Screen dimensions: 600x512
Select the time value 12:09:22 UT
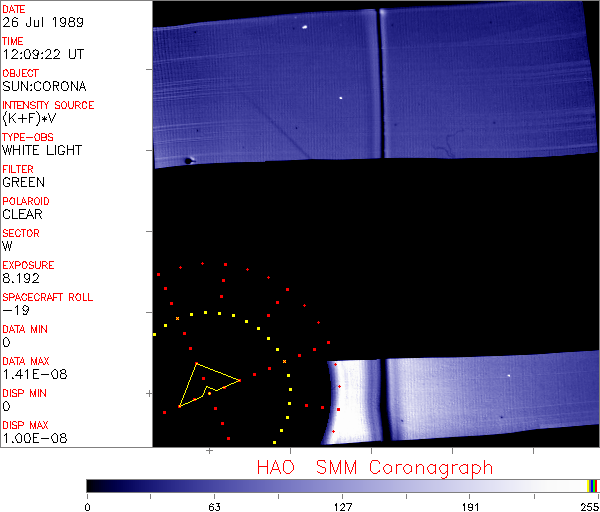41,54
